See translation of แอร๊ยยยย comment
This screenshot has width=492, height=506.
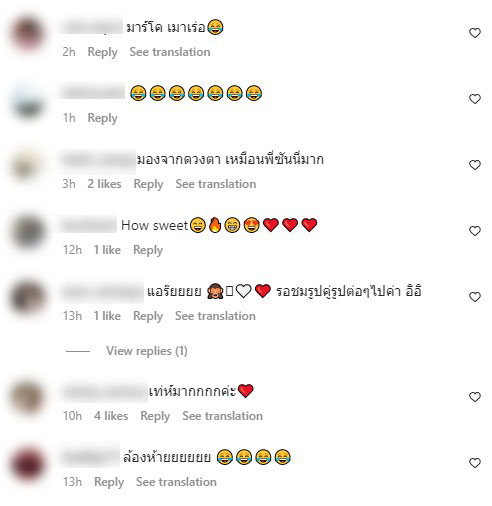[x=215, y=316]
